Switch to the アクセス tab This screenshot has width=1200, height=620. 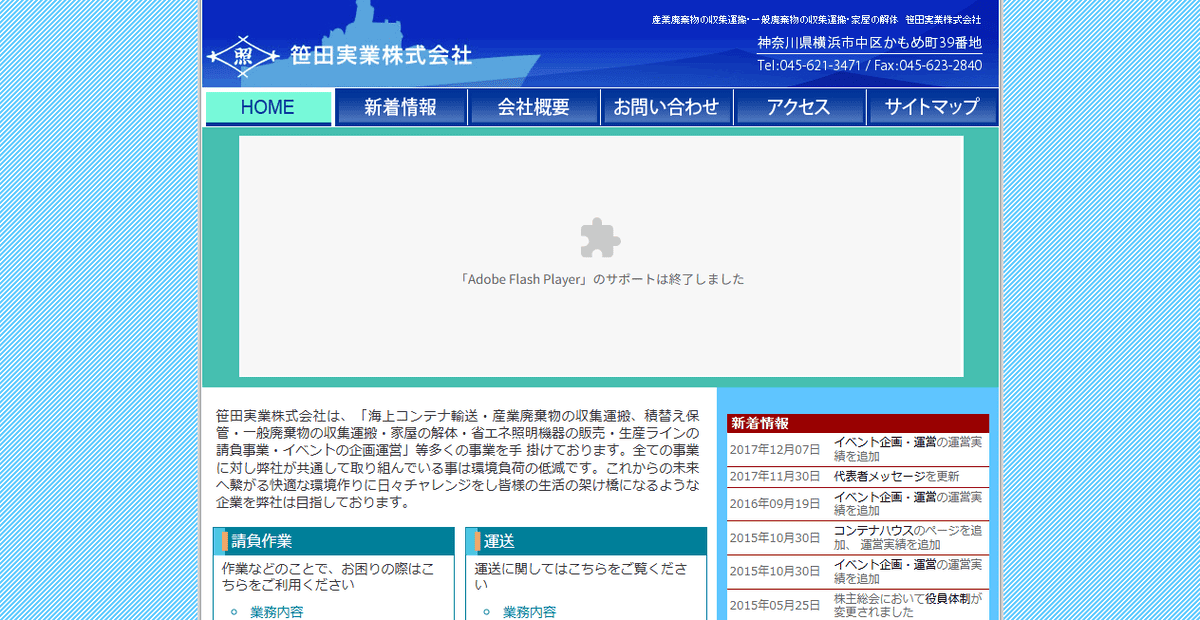800,106
